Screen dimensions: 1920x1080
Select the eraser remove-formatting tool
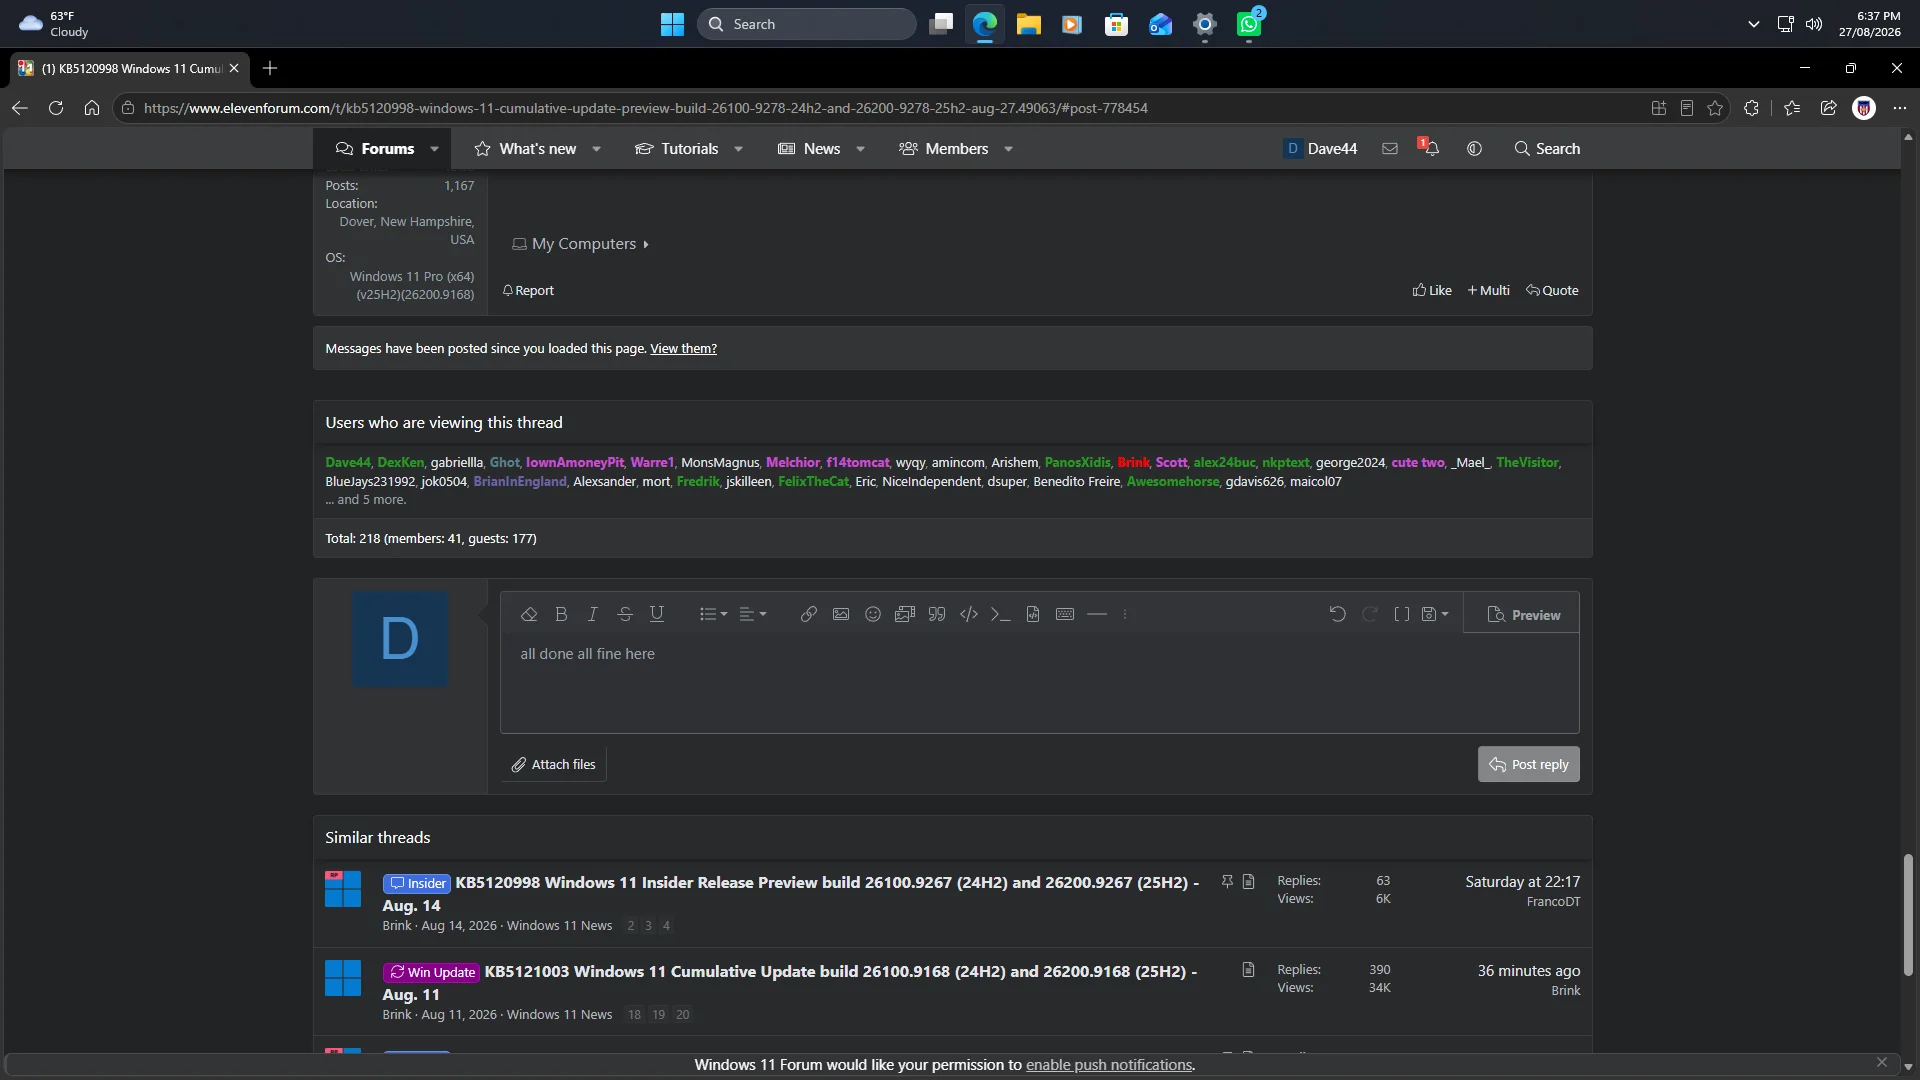(x=529, y=614)
